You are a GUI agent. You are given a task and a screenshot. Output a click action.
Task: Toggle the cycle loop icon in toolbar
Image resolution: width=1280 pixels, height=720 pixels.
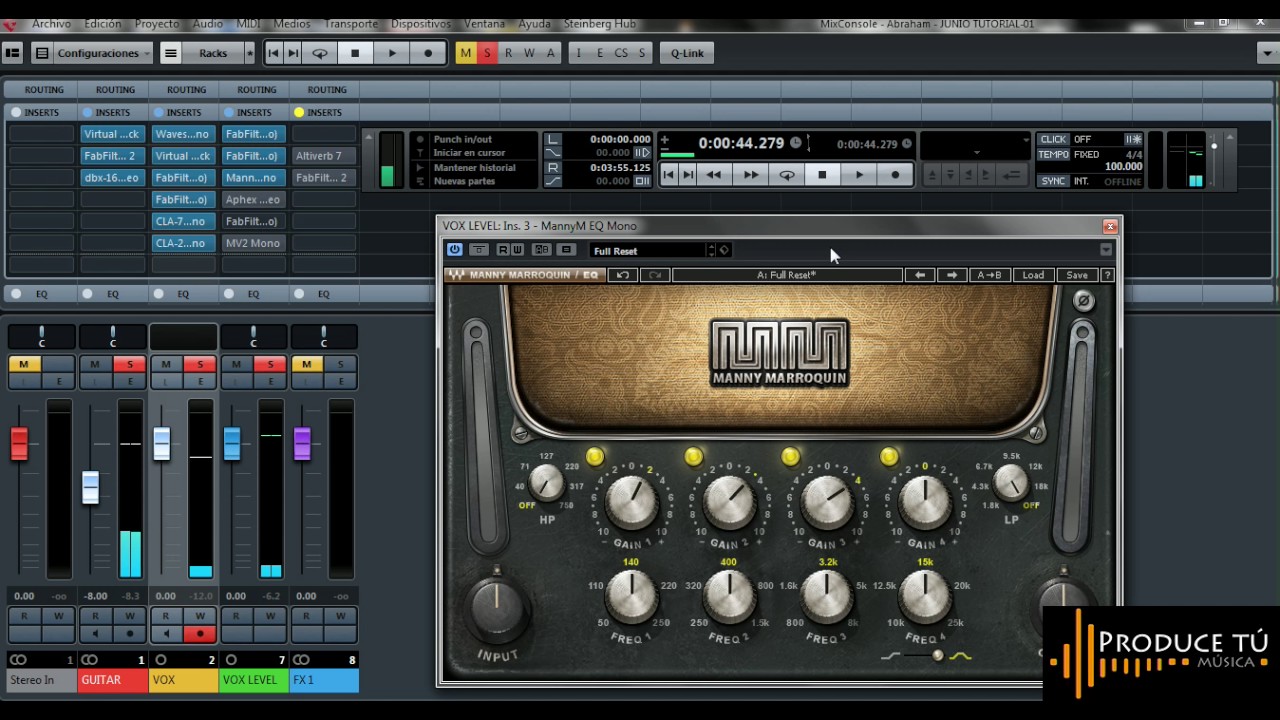[320, 53]
